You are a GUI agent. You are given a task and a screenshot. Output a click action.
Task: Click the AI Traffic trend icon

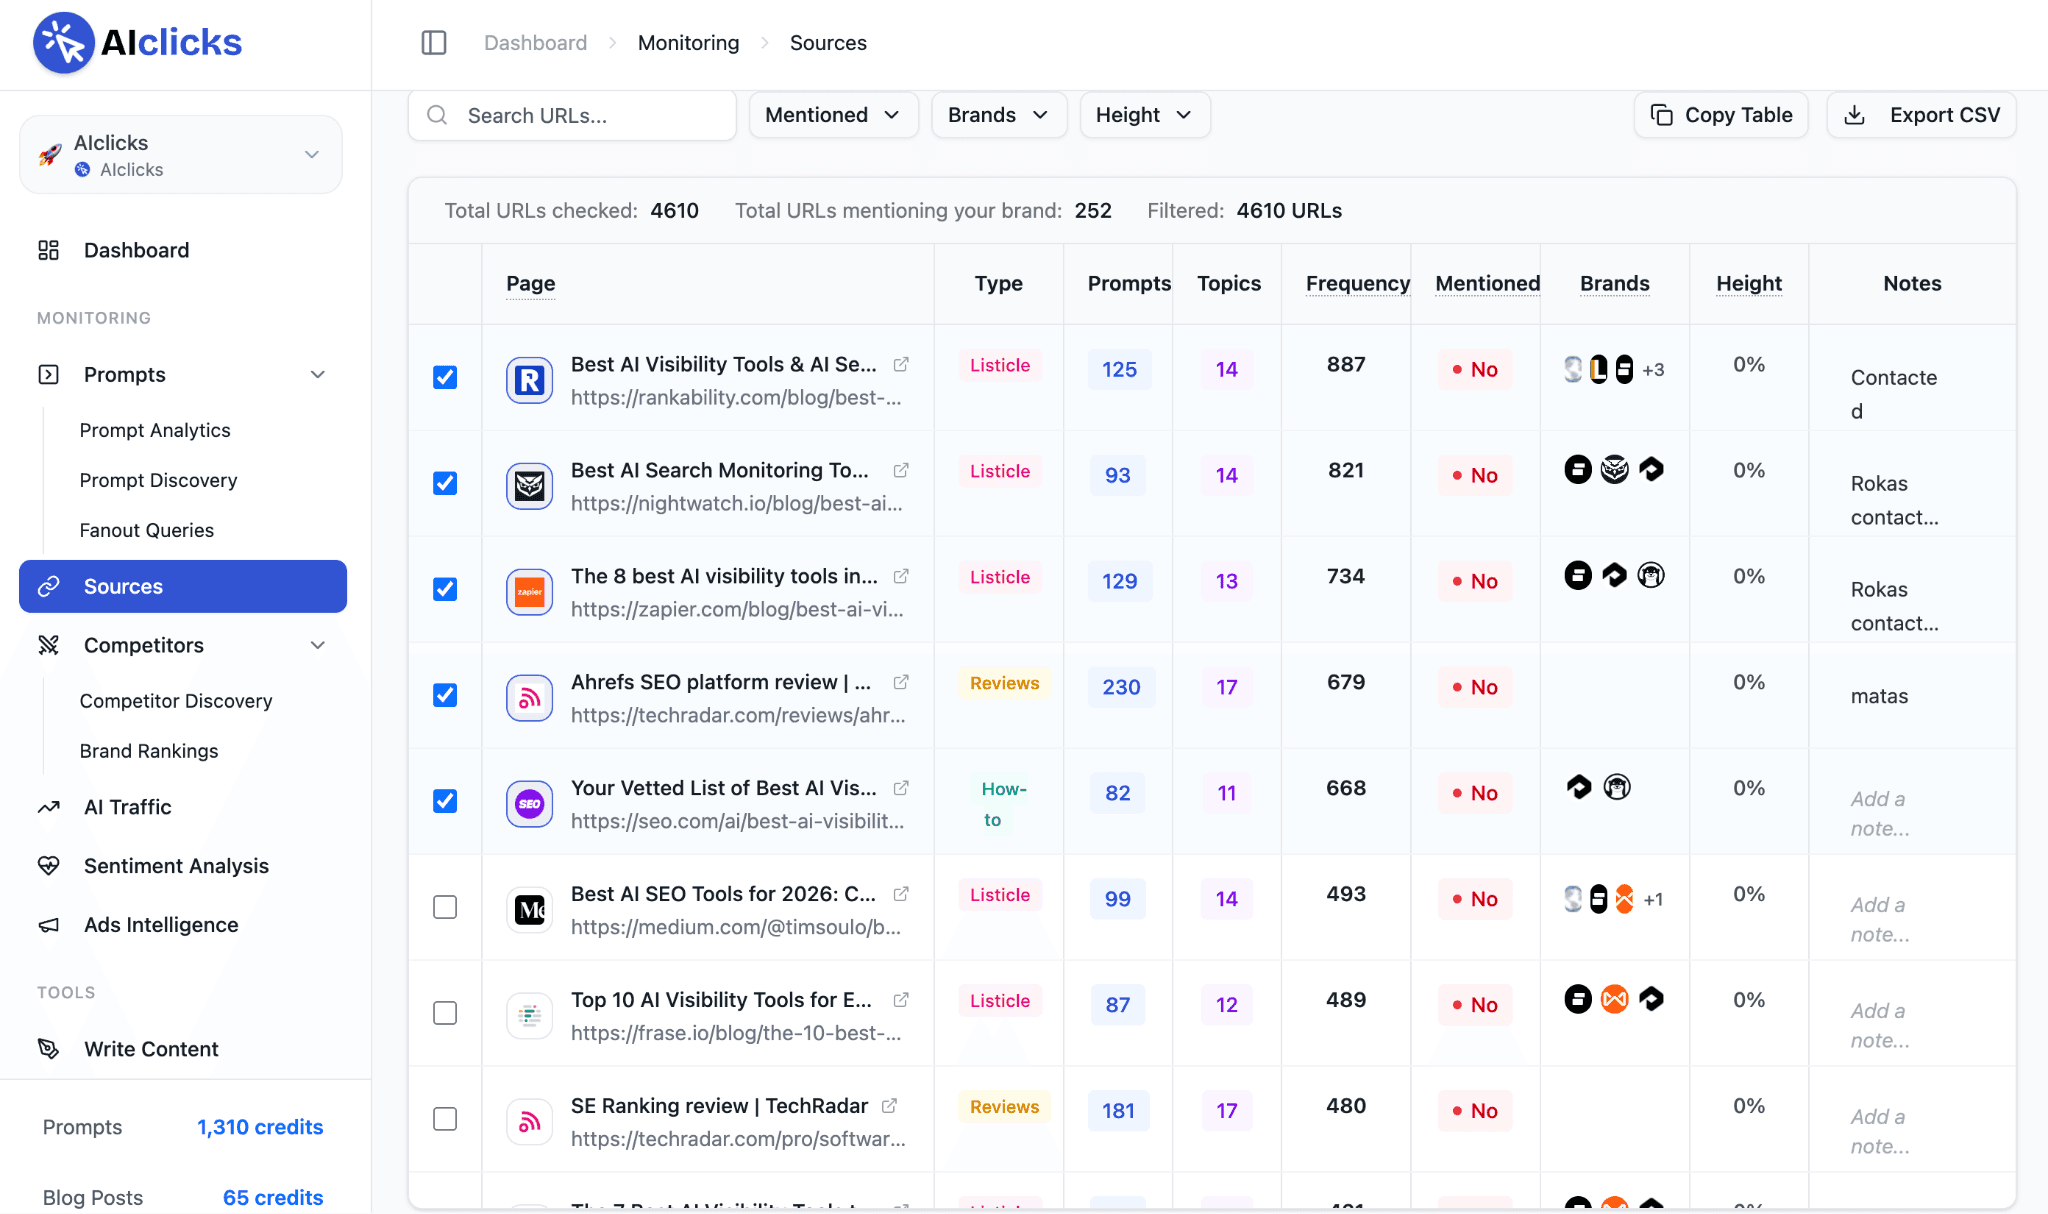(x=48, y=807)
